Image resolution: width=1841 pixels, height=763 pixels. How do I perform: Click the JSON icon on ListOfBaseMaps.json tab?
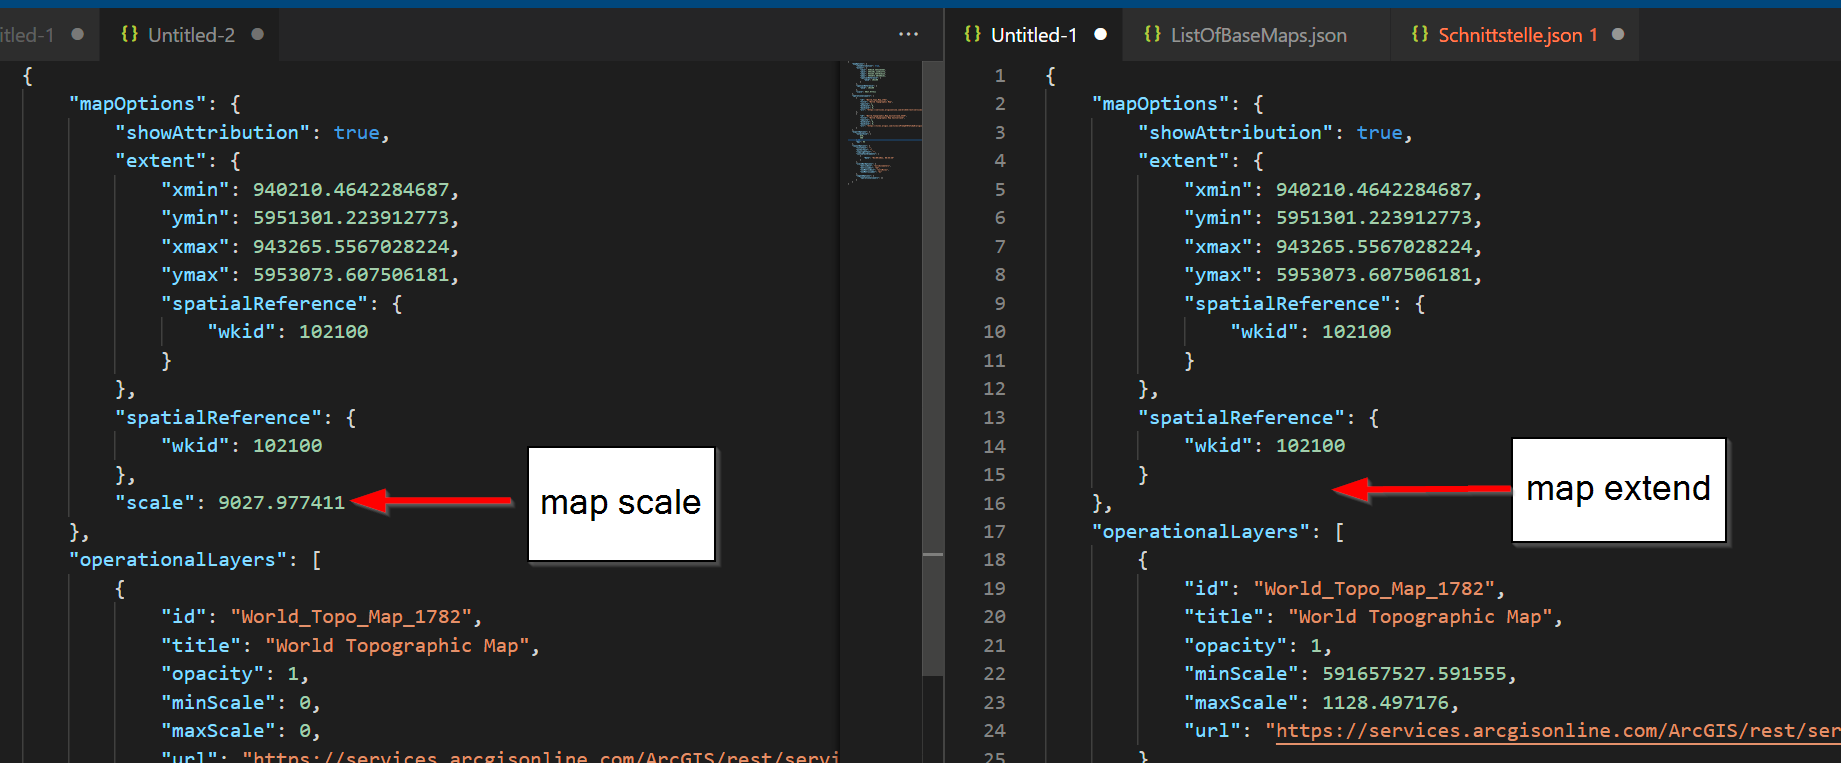tap(1152, 34)
